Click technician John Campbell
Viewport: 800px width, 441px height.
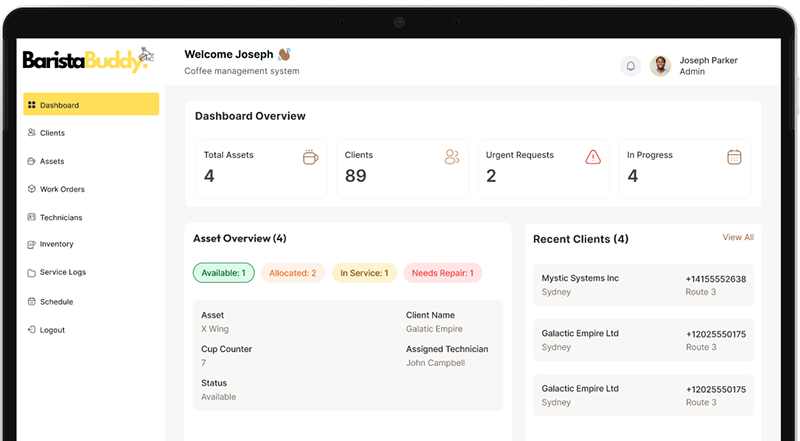(435, 363)
